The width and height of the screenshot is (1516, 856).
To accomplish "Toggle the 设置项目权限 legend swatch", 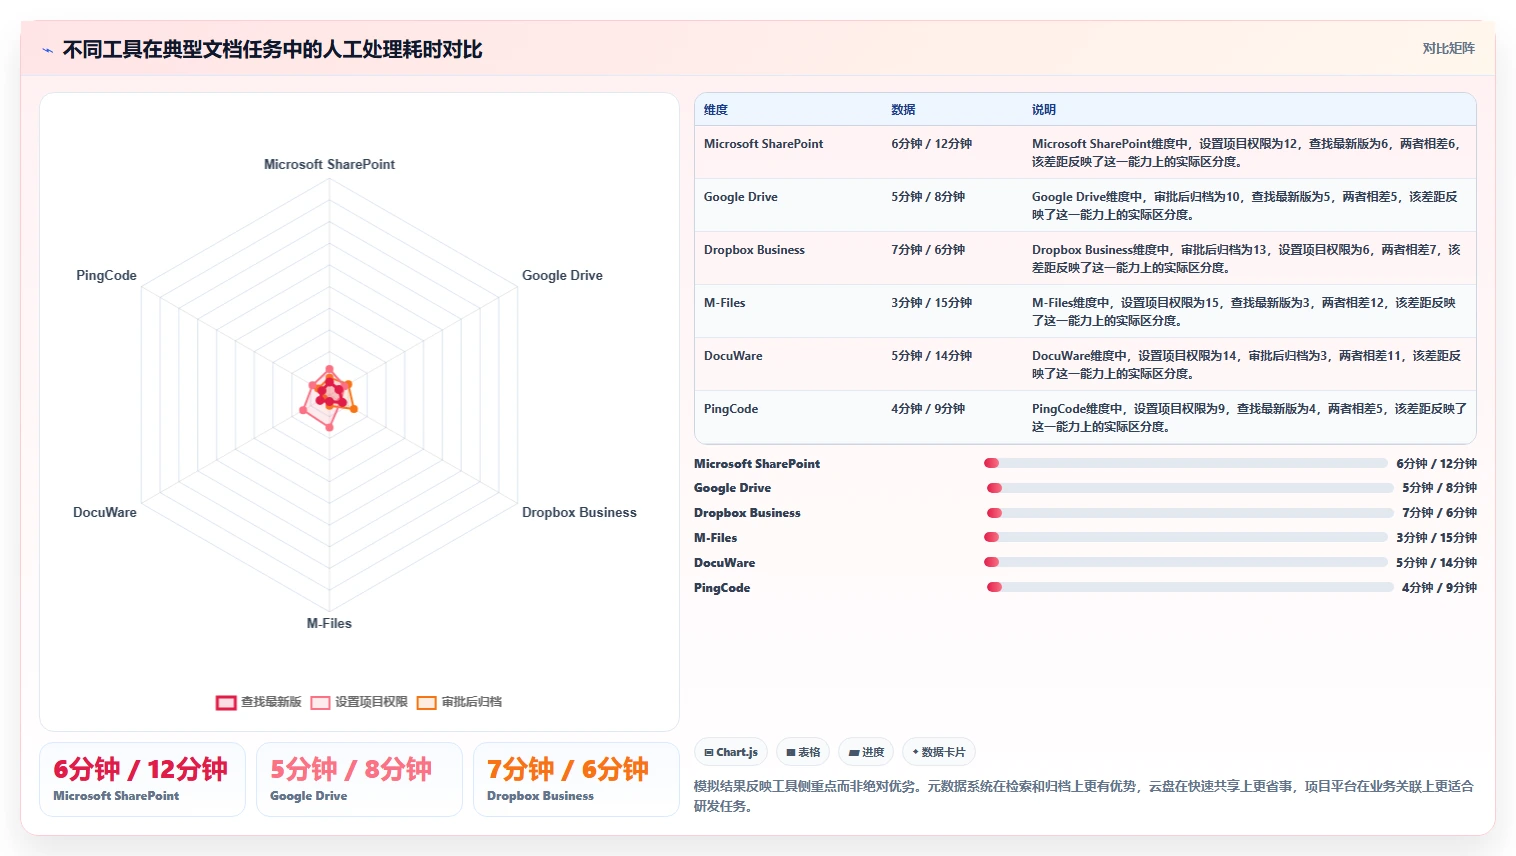I will tap(320, 702).
